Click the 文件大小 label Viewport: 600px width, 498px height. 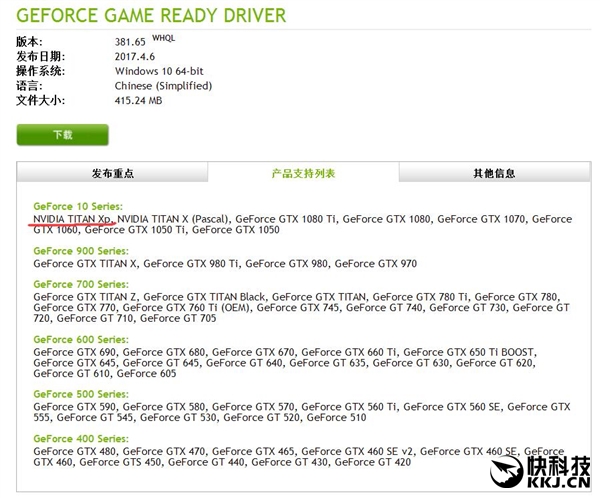coord(40,101)
